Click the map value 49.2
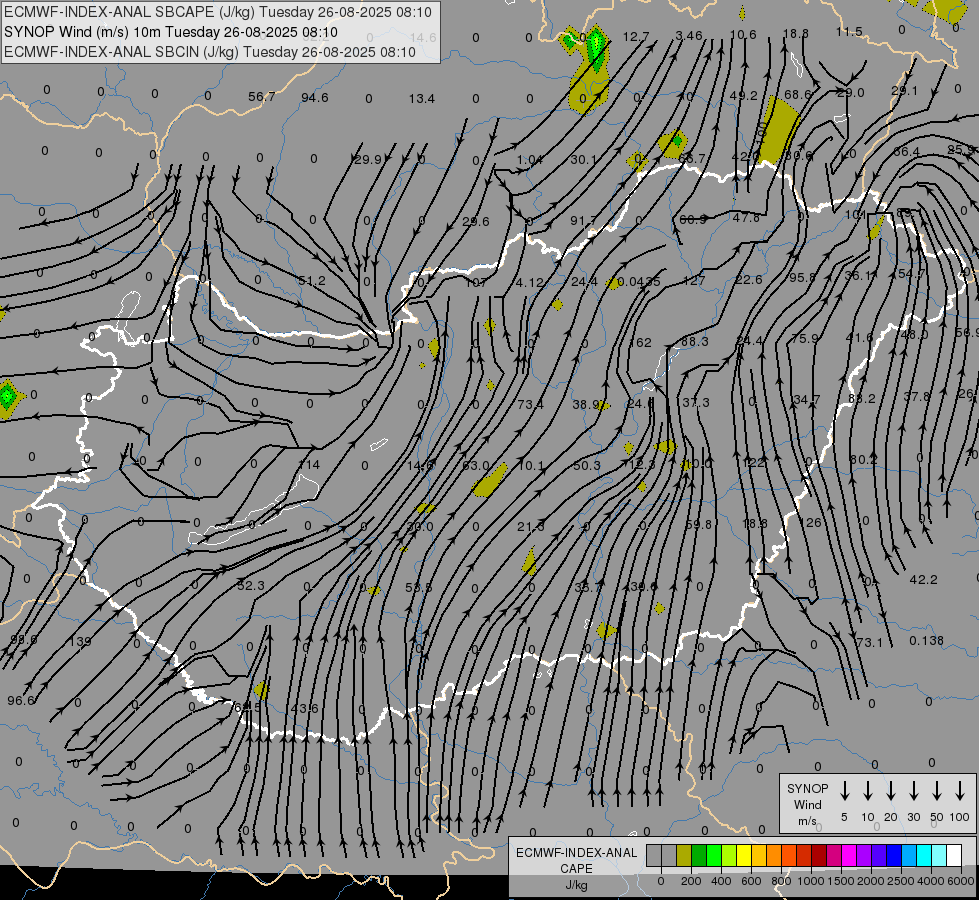 (x=744, y=96)
